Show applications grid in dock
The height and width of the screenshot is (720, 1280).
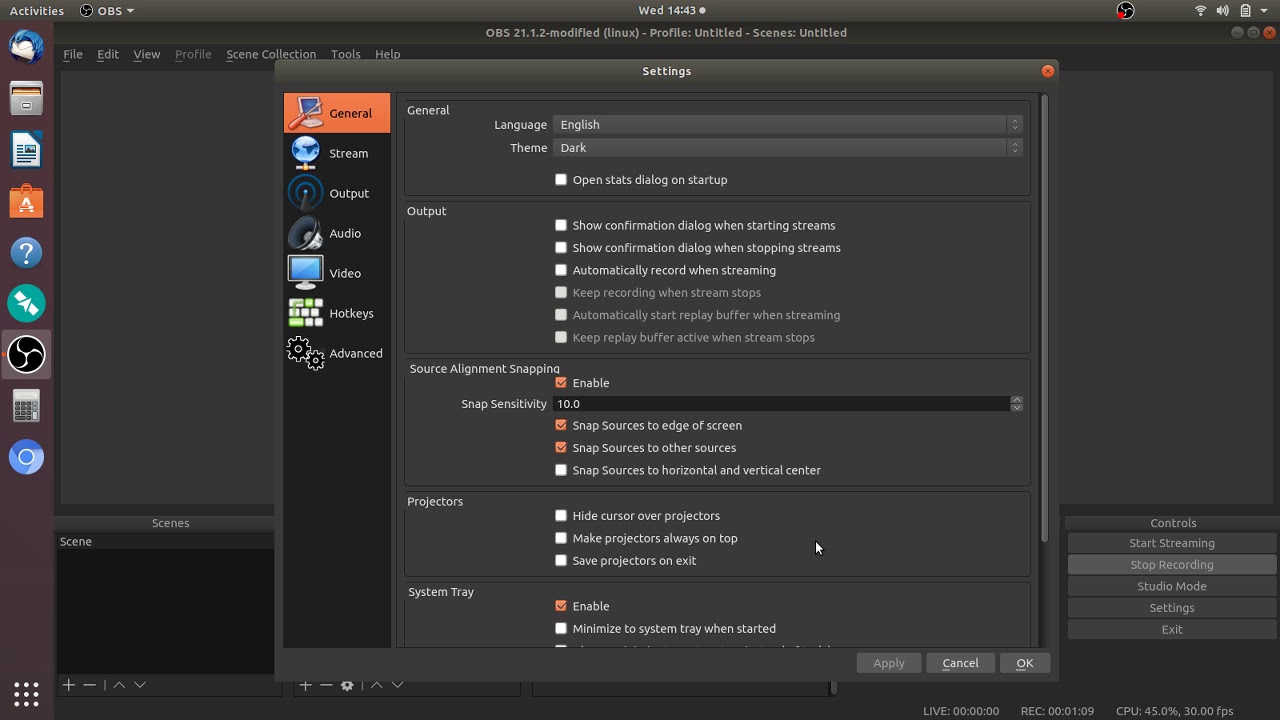point(26,693)
